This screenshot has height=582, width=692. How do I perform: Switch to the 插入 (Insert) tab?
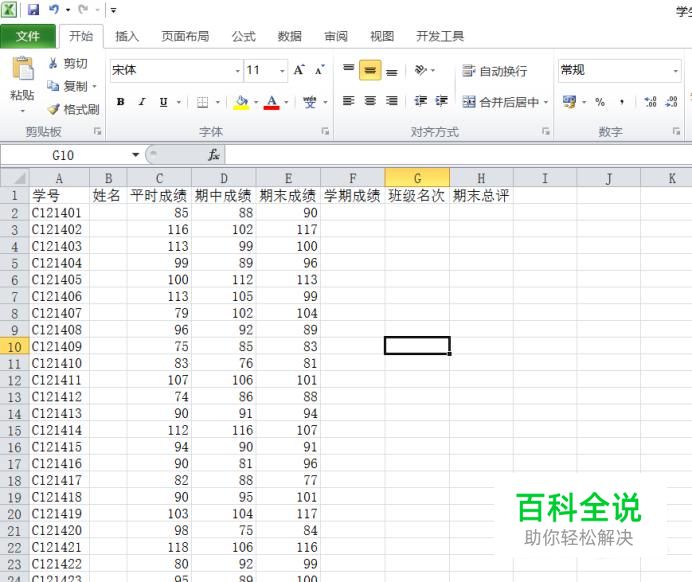click(x=127, y=36)
